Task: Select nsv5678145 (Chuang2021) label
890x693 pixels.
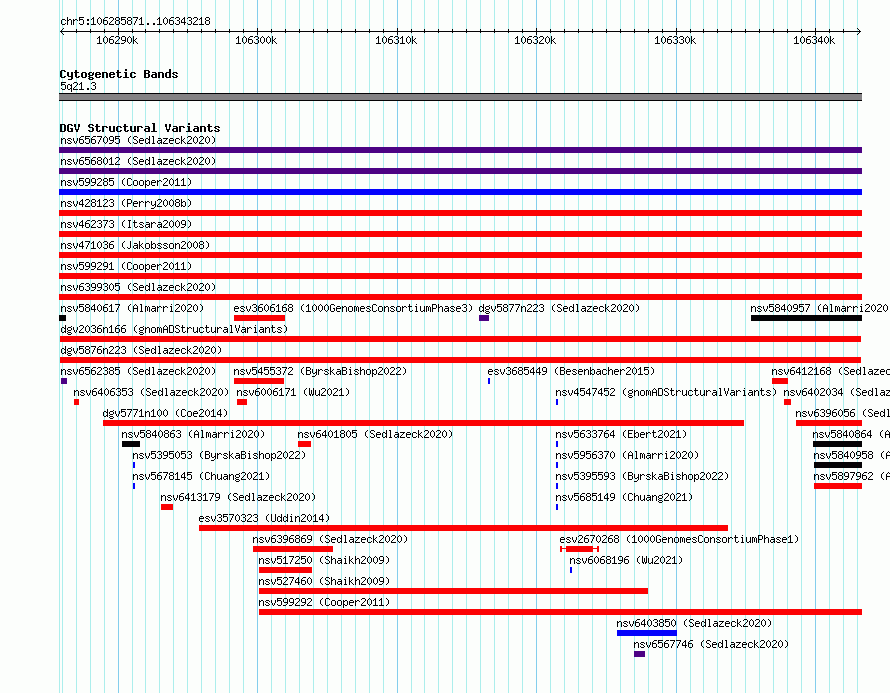Action: [x=201, y=476]
